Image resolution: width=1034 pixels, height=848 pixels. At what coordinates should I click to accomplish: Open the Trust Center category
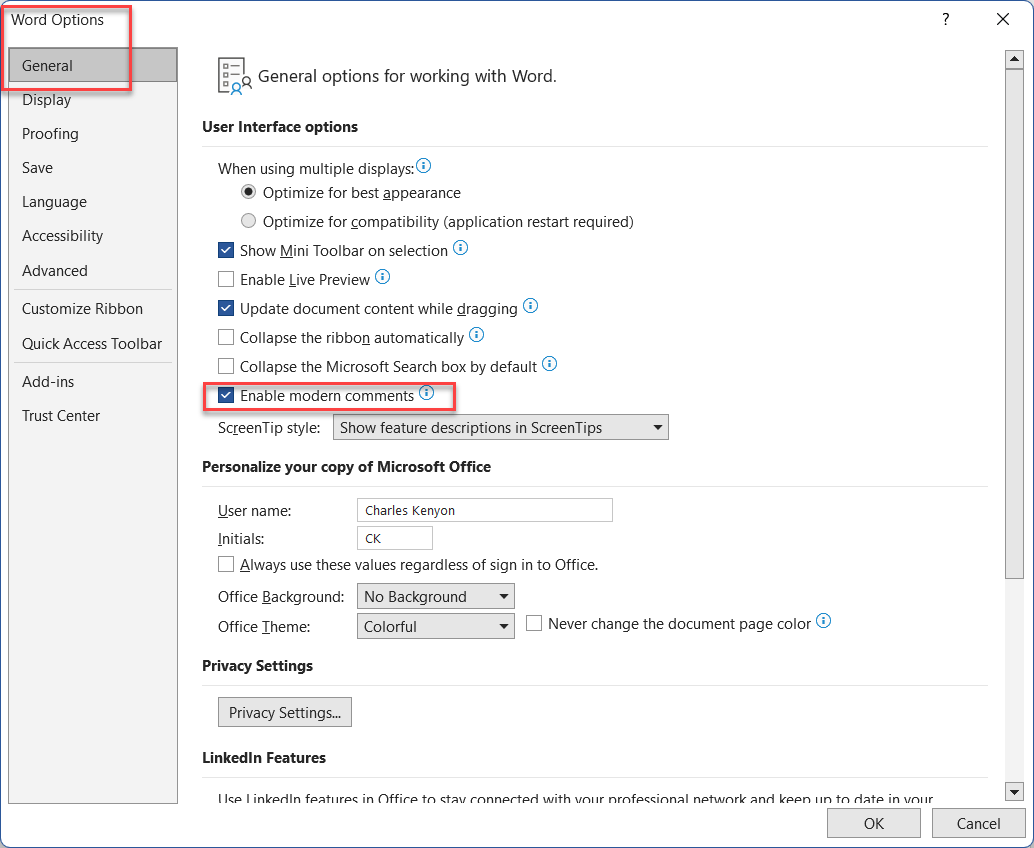[x=93, y=416]
